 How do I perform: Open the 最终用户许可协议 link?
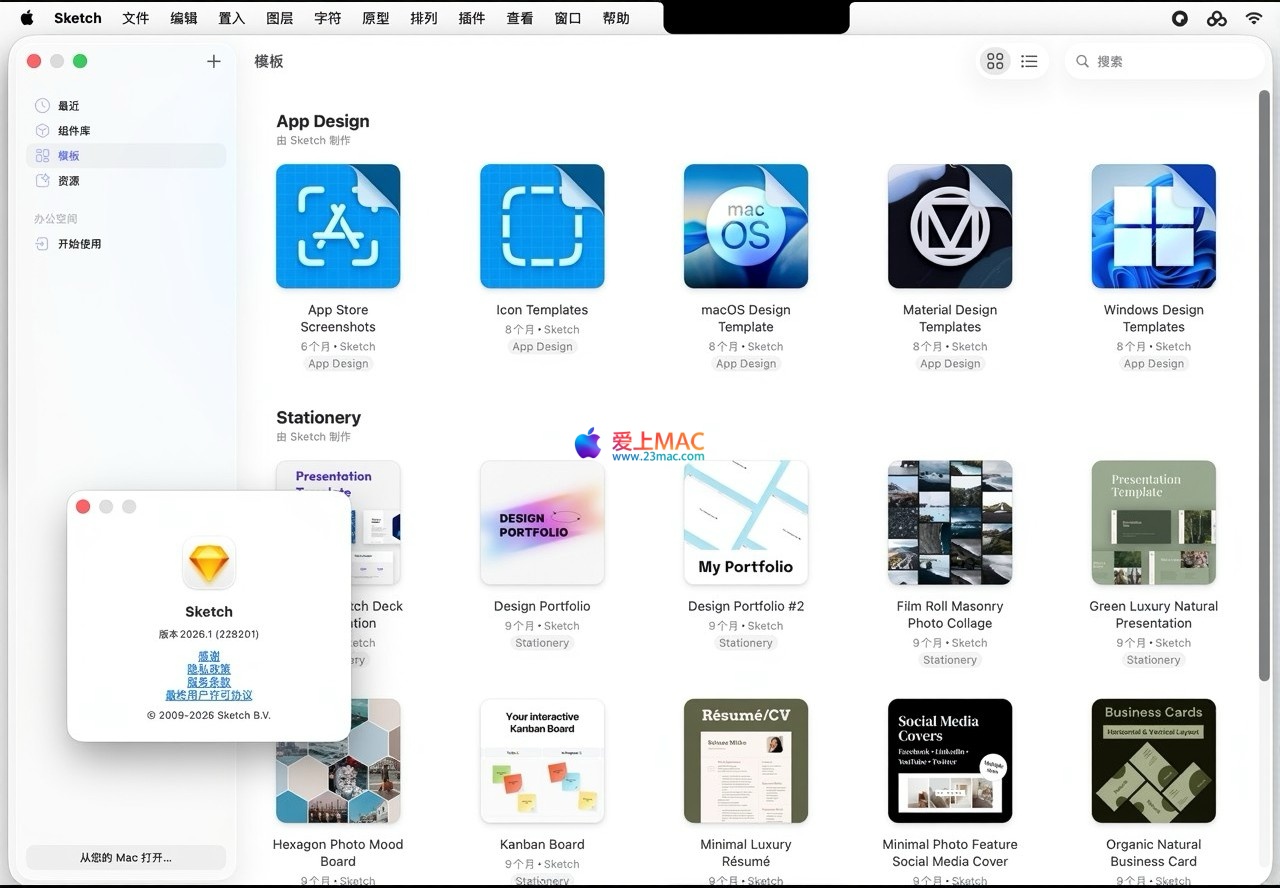pyautogui.click(x=209, y=695)
